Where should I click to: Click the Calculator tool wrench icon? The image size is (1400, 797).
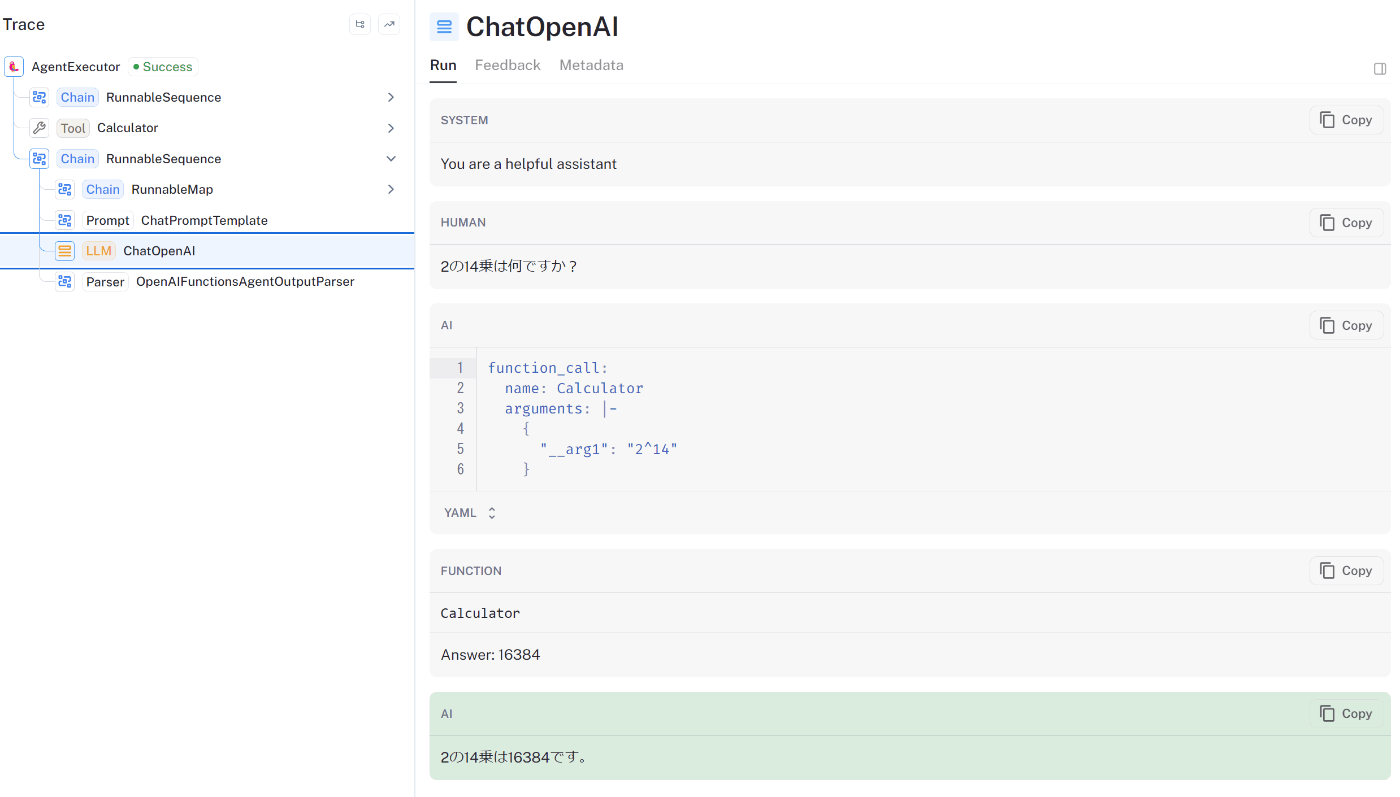(39, 128)
